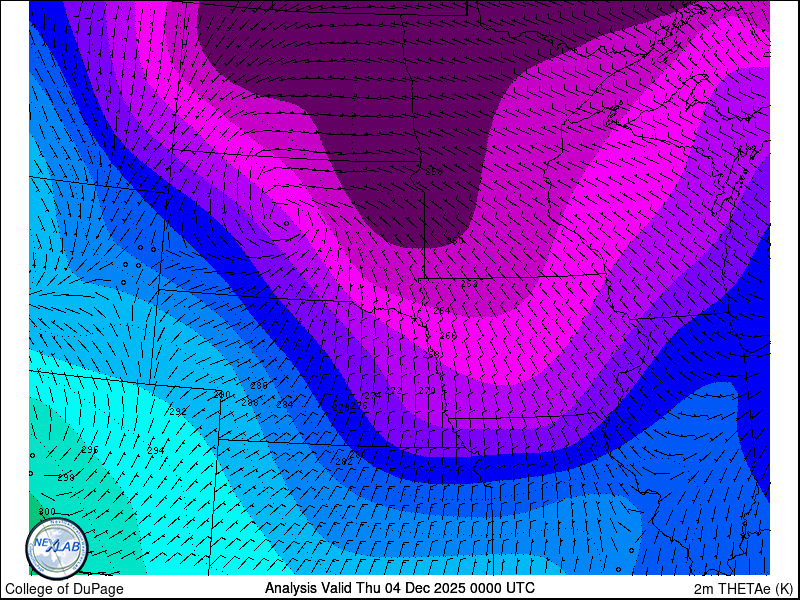Screen dimensions: 800x600
Task: Click the 260 contour label
Action: 455,241
